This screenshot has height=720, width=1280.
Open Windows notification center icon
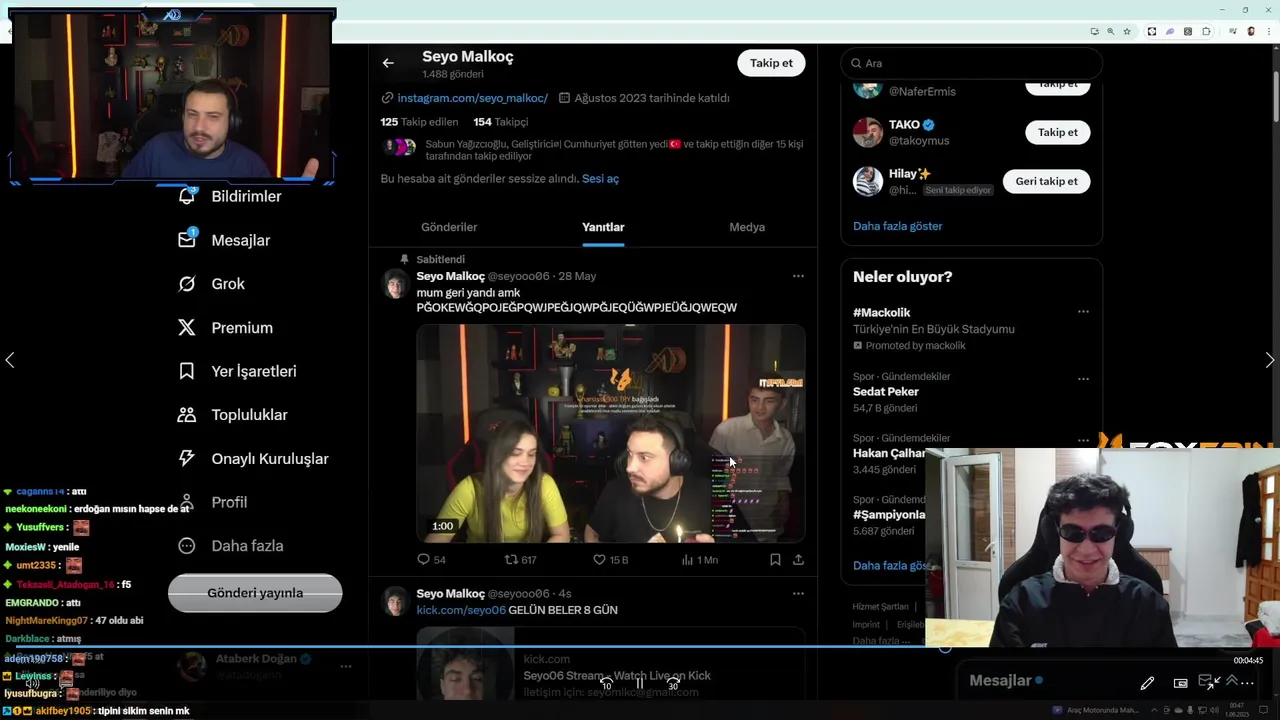1263,710
